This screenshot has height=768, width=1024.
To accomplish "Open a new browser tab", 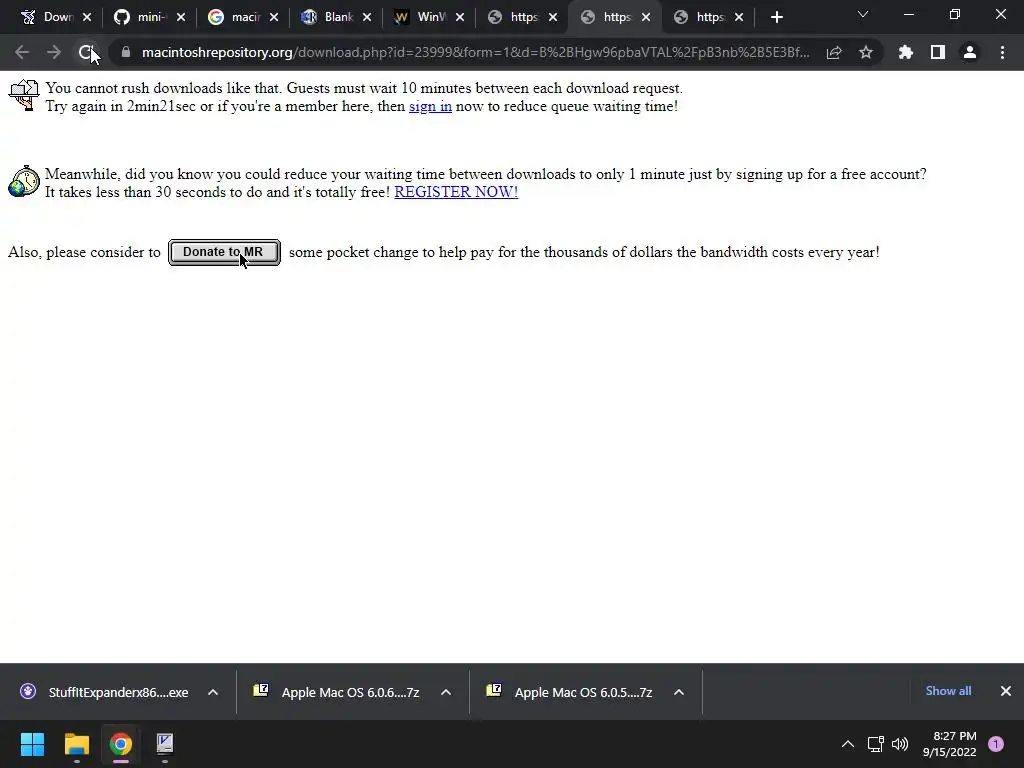I will [x=776, y=17].
